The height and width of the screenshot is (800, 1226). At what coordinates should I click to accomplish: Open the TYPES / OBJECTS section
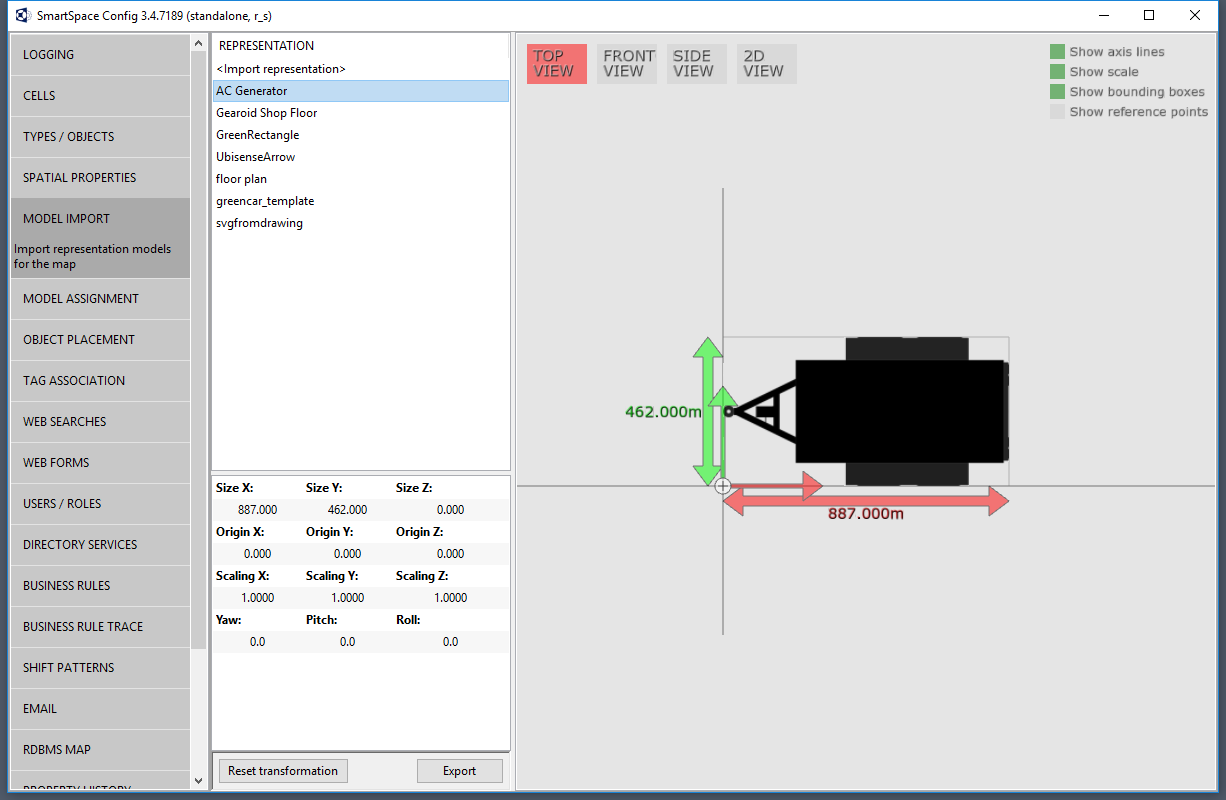pos(100,137)
